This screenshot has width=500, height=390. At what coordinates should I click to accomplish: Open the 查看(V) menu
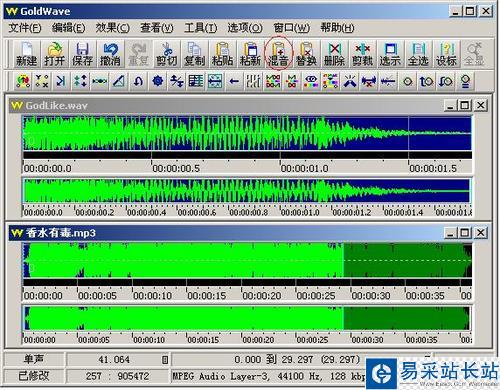pos(157,28)
